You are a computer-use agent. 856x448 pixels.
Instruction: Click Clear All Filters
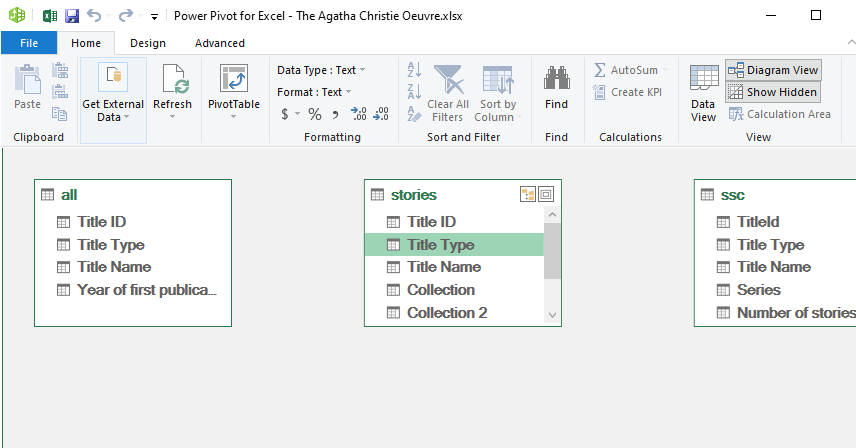448,93
